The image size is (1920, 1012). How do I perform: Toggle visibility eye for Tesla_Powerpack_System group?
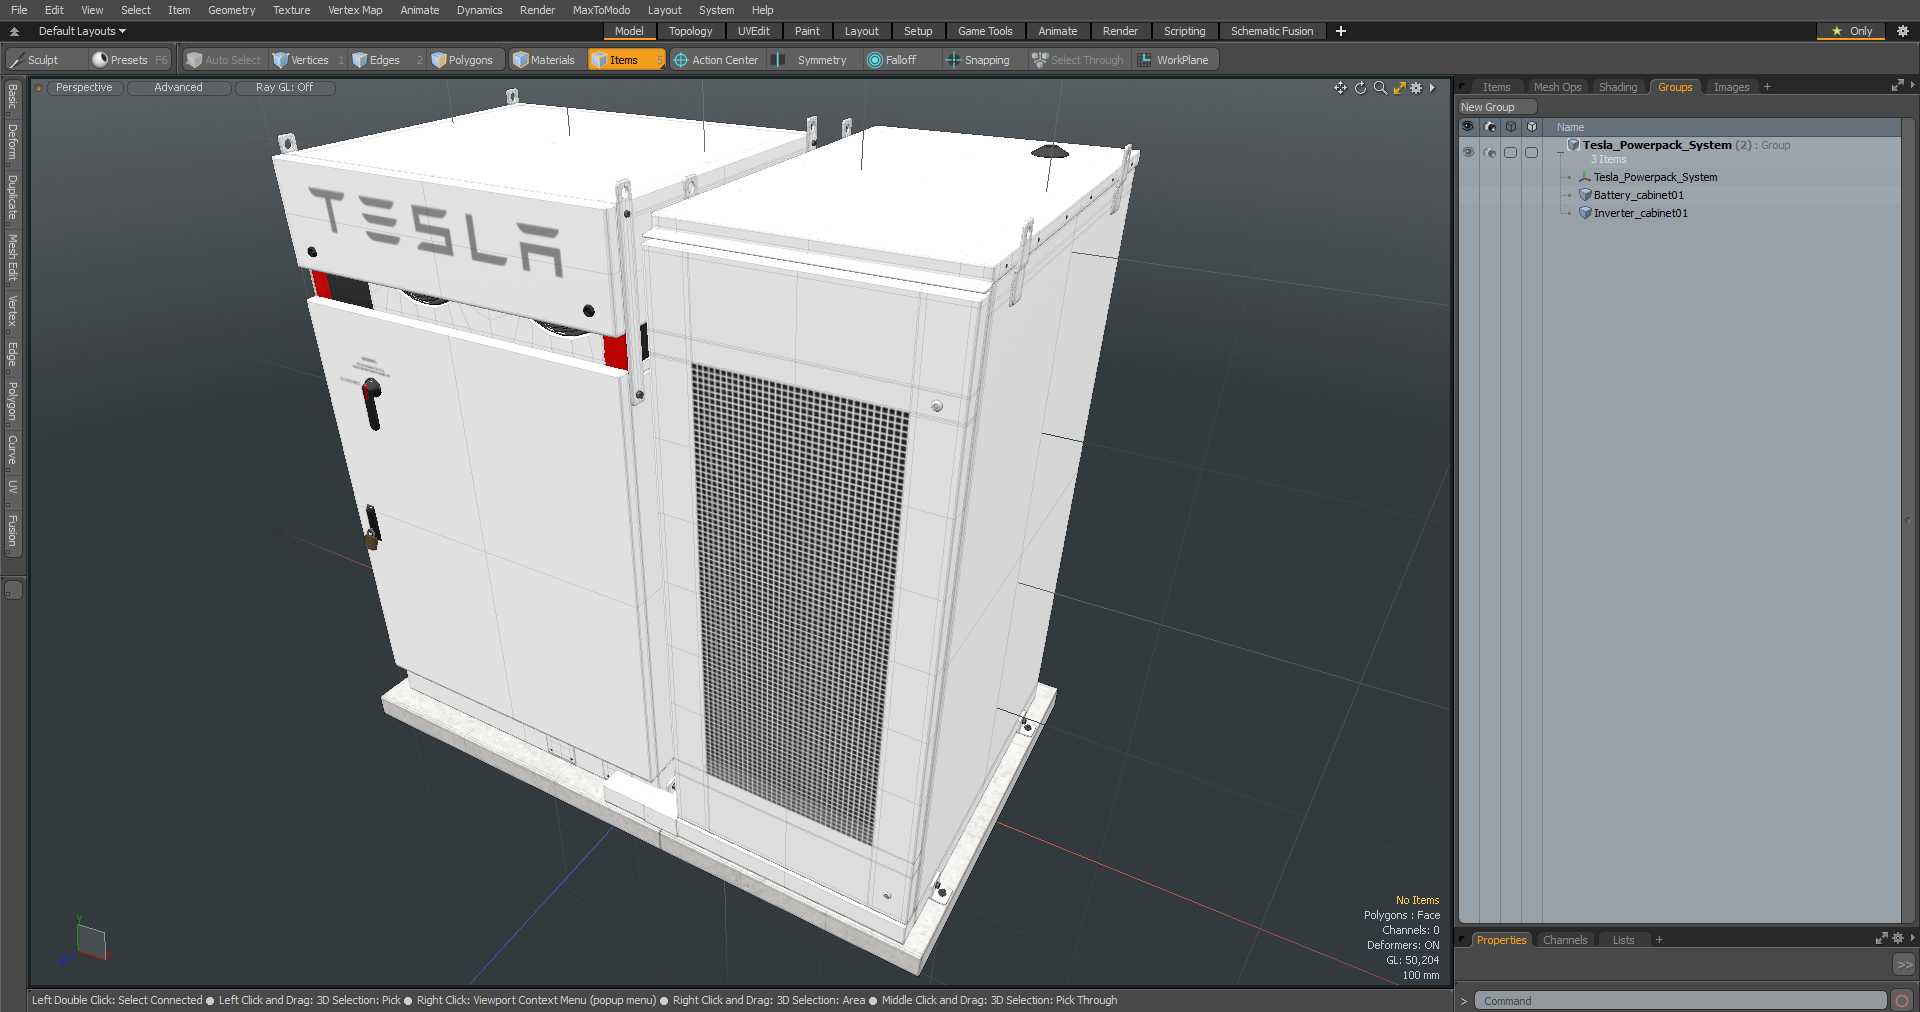click(x=1468, y=153)
